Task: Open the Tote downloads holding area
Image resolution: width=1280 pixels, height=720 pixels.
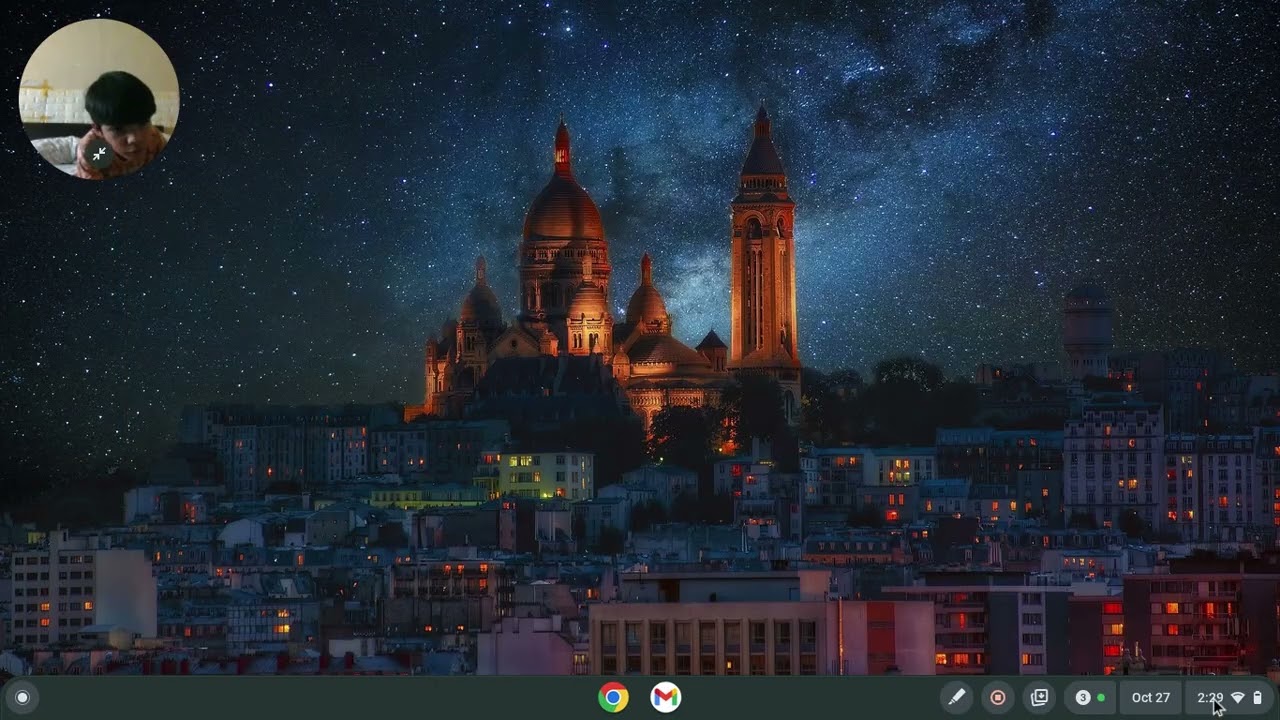Action: (1040, 697)
